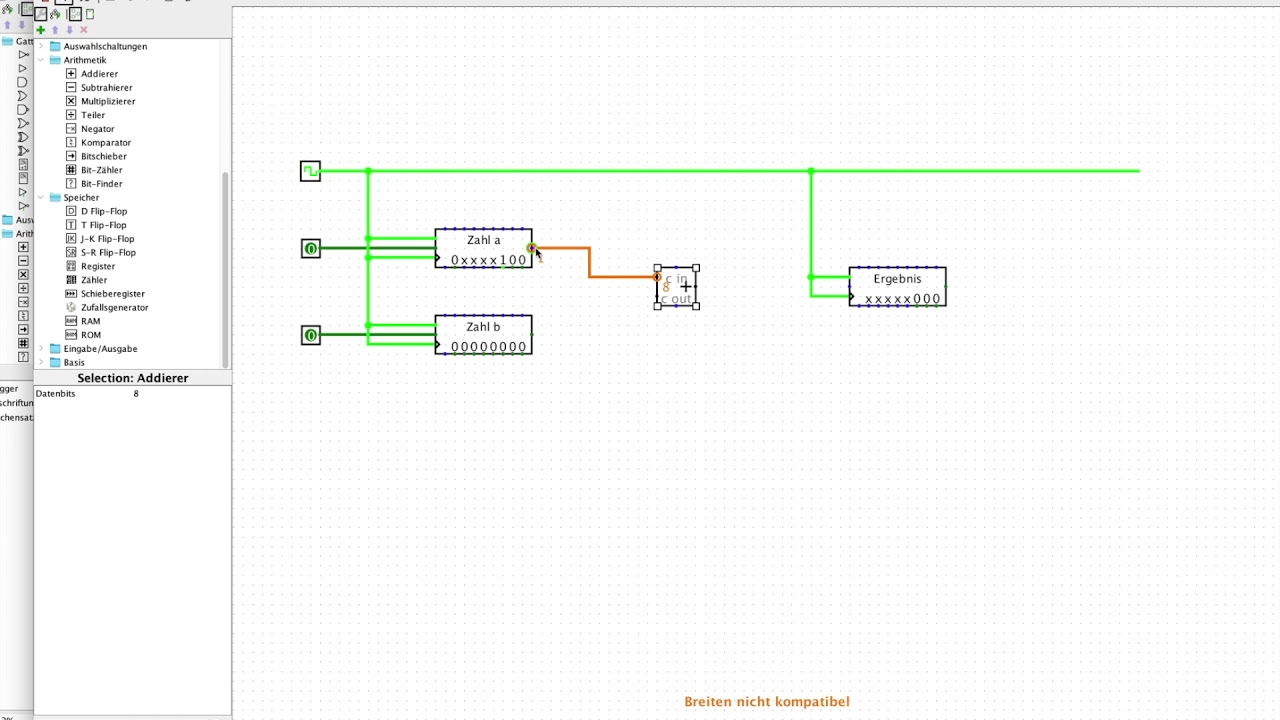1280x720 pixels.
Task: Expand the Basis library folder
Action: tap(41, 362)
